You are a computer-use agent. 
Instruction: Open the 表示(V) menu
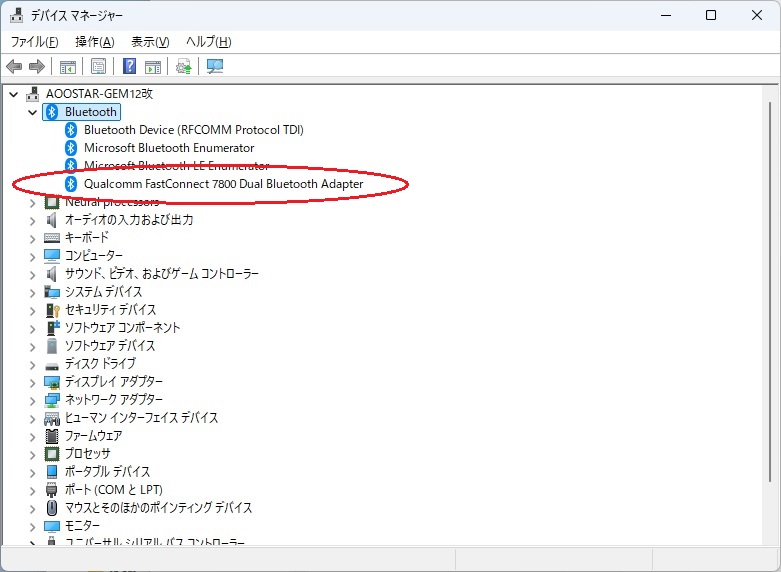click(x=150, y=42)
